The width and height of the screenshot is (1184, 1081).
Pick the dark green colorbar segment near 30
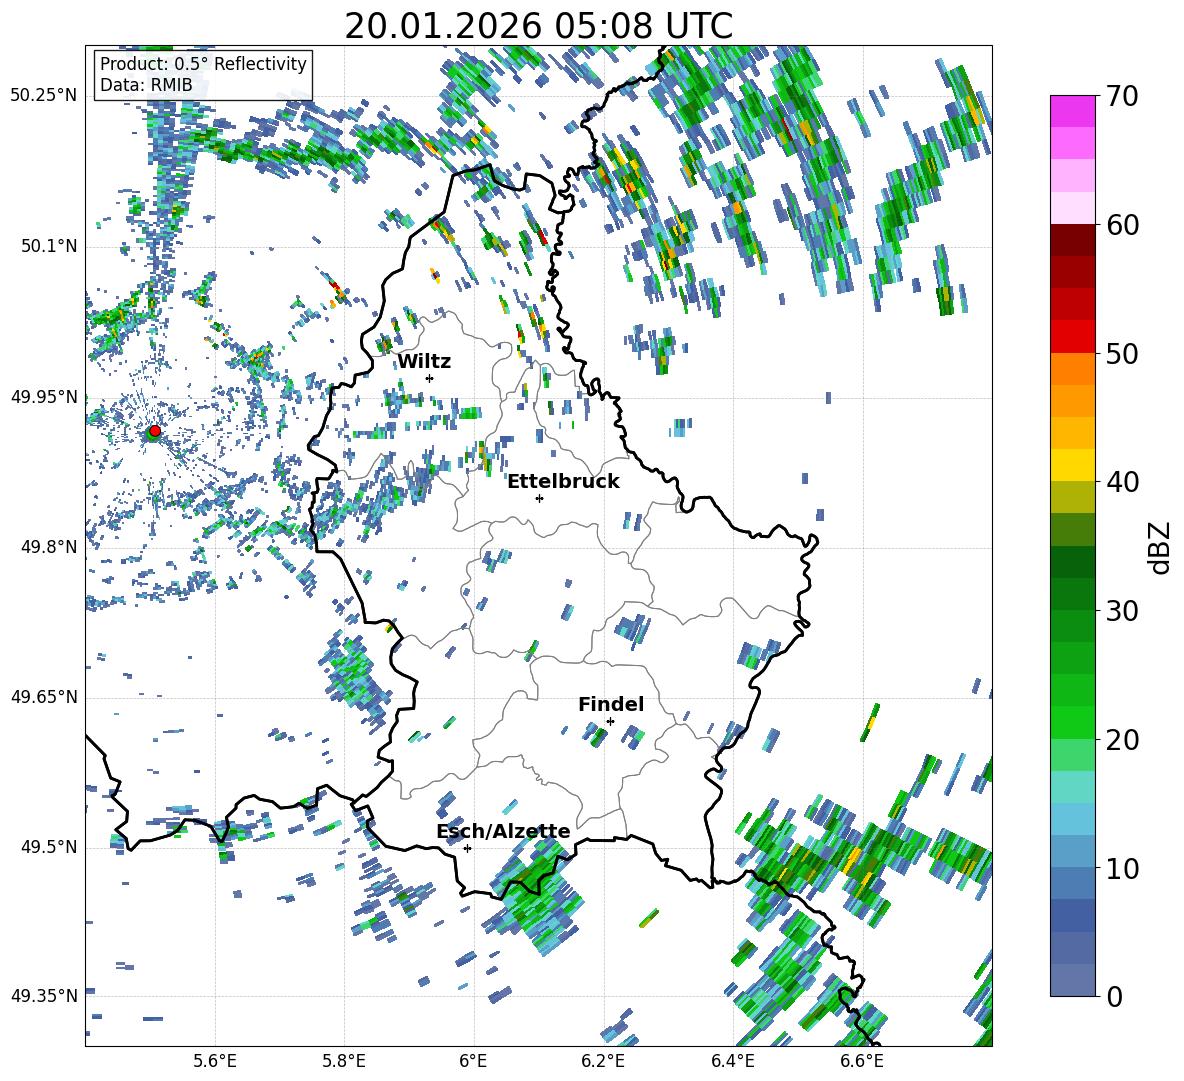coord(1072,594)
